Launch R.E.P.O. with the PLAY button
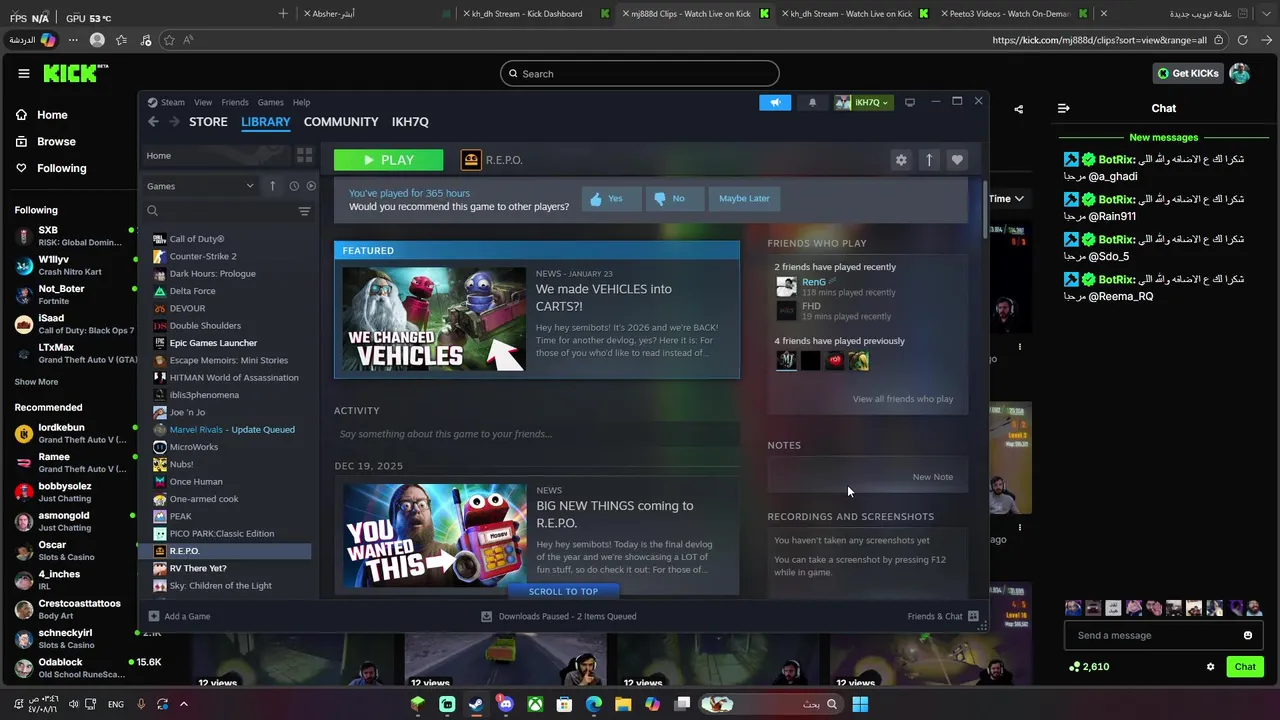The width and height of the screenshot is (1280, 720). (388, 160)
